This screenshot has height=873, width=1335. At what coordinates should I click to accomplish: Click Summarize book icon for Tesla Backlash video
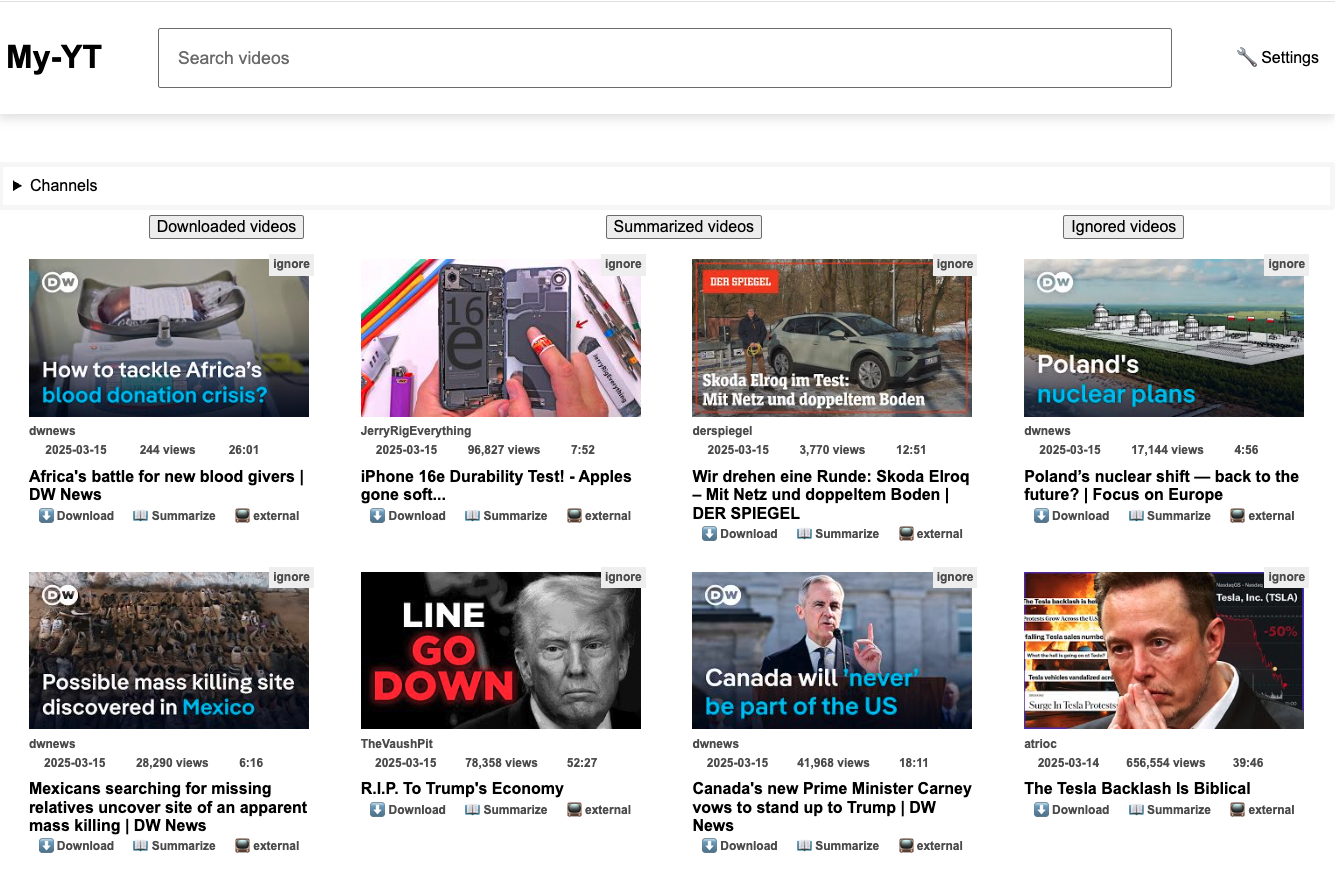[x=1136, y=810]
